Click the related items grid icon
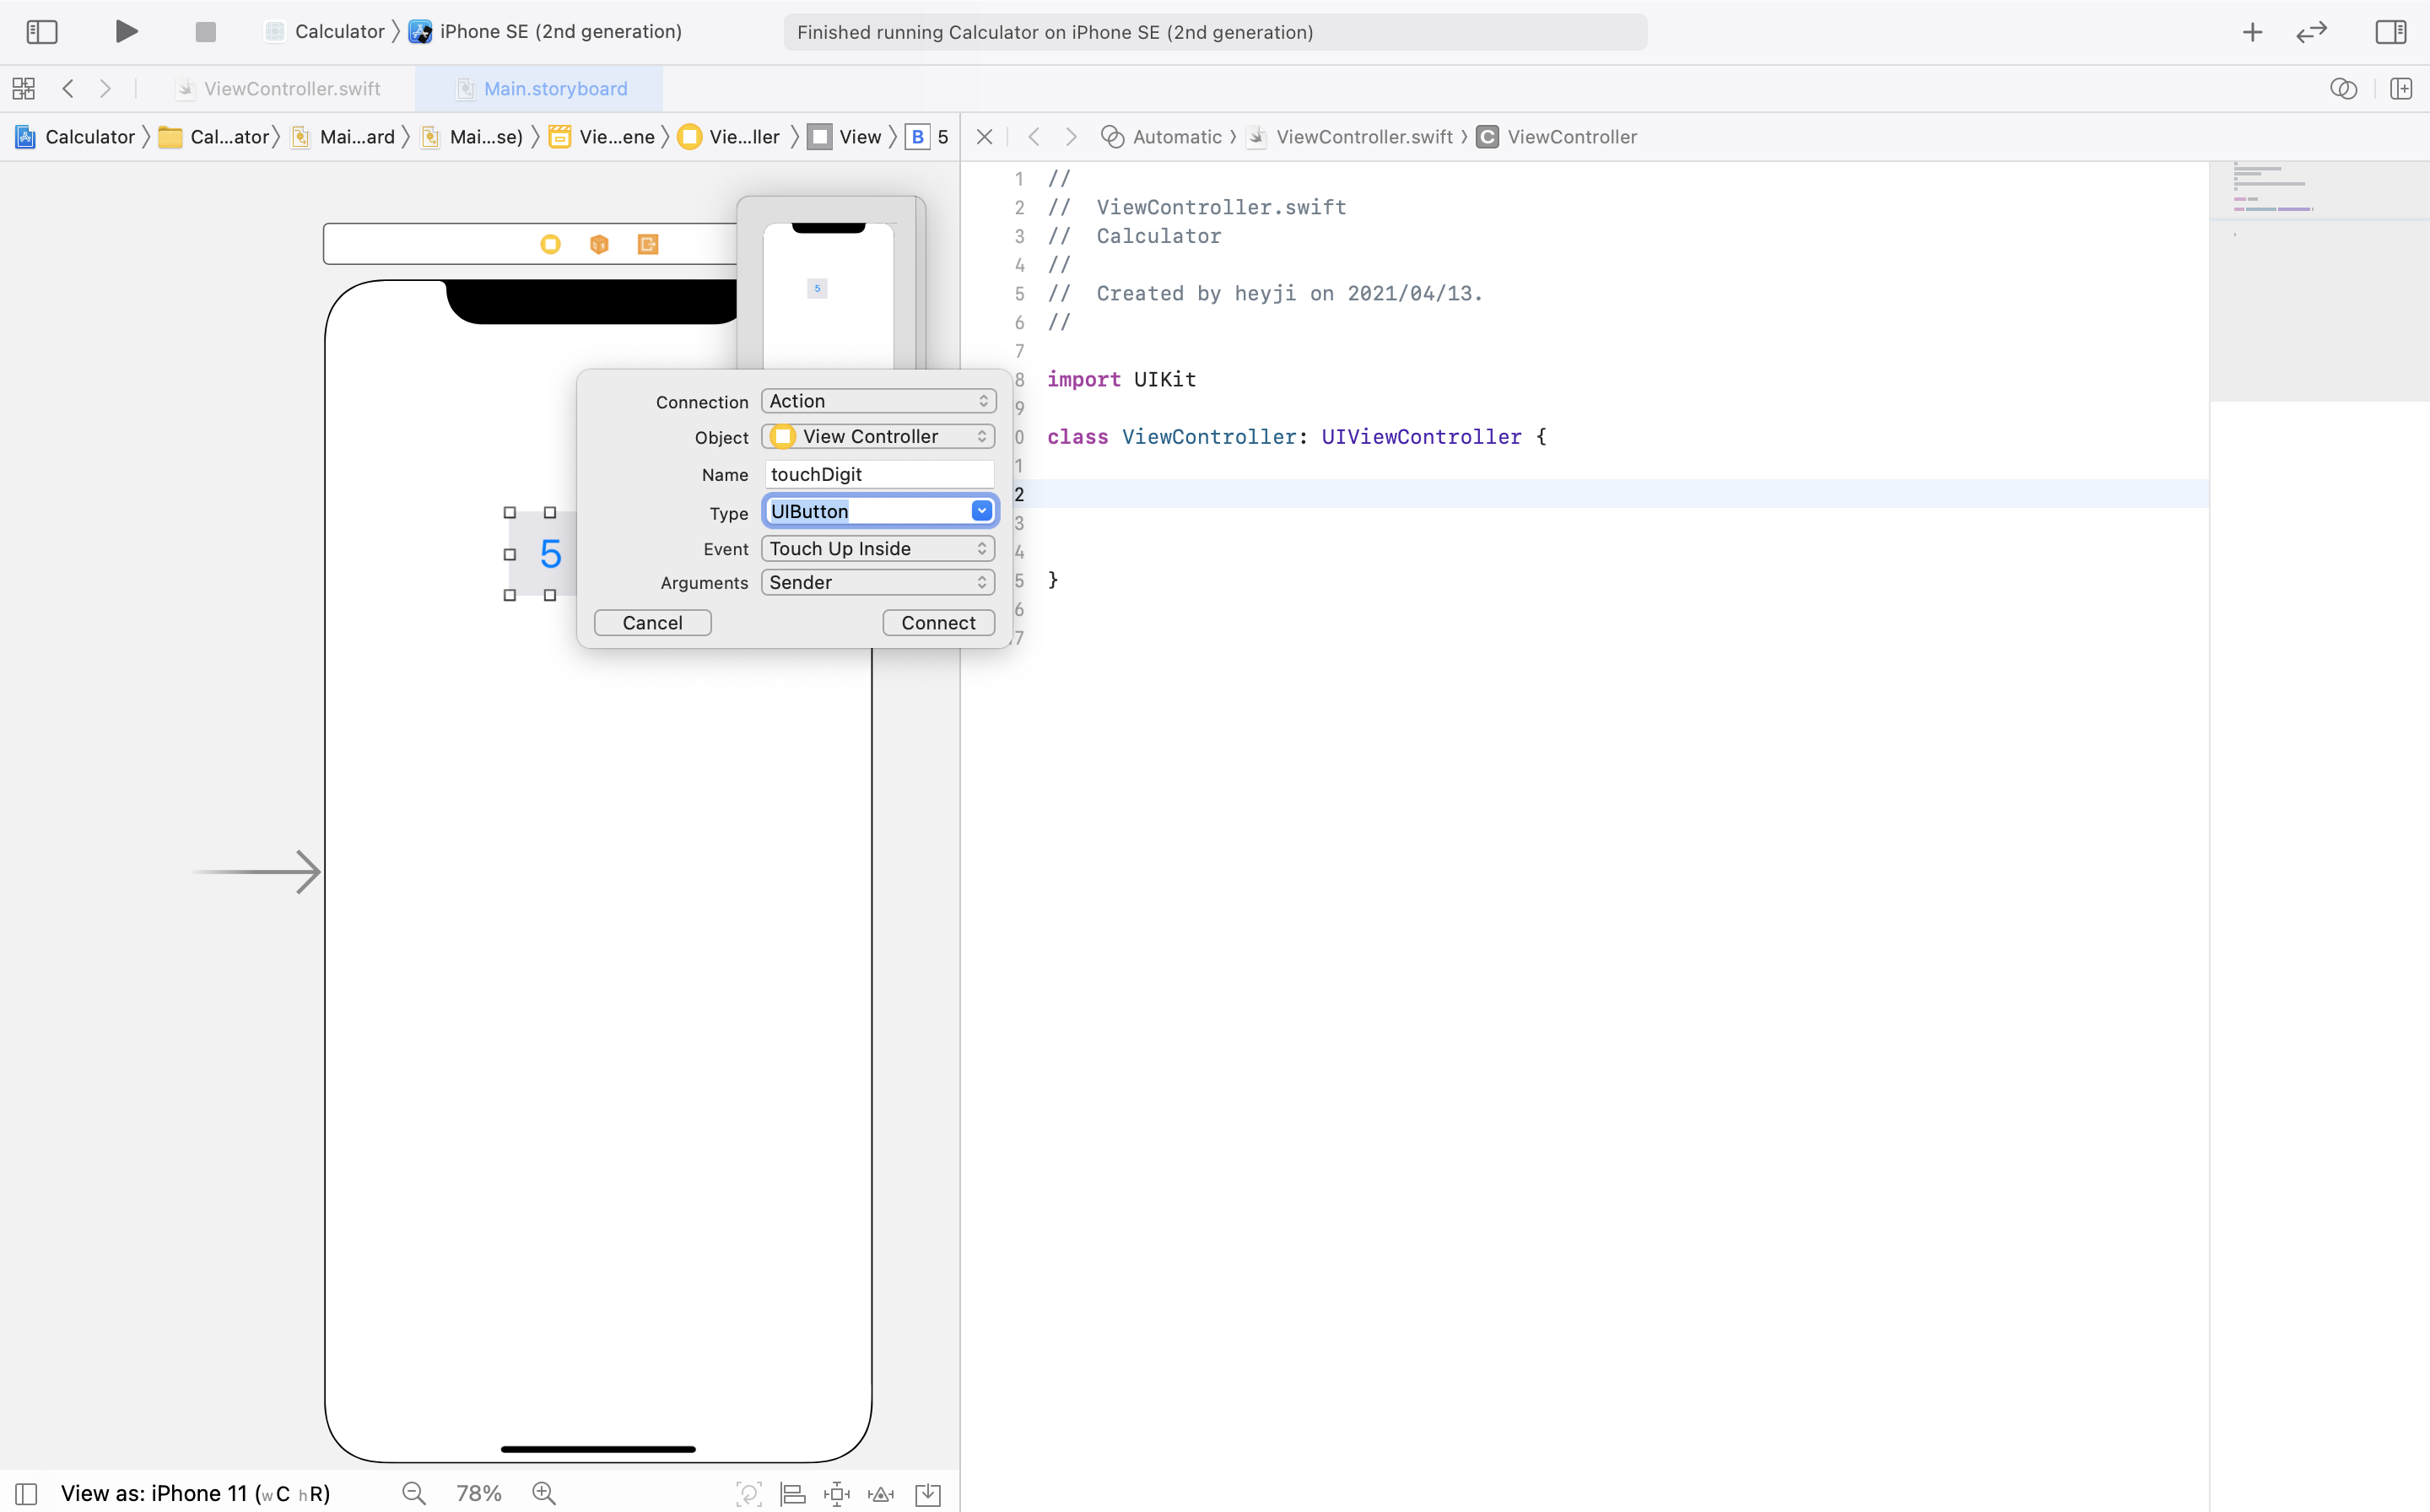 (24, 88)
